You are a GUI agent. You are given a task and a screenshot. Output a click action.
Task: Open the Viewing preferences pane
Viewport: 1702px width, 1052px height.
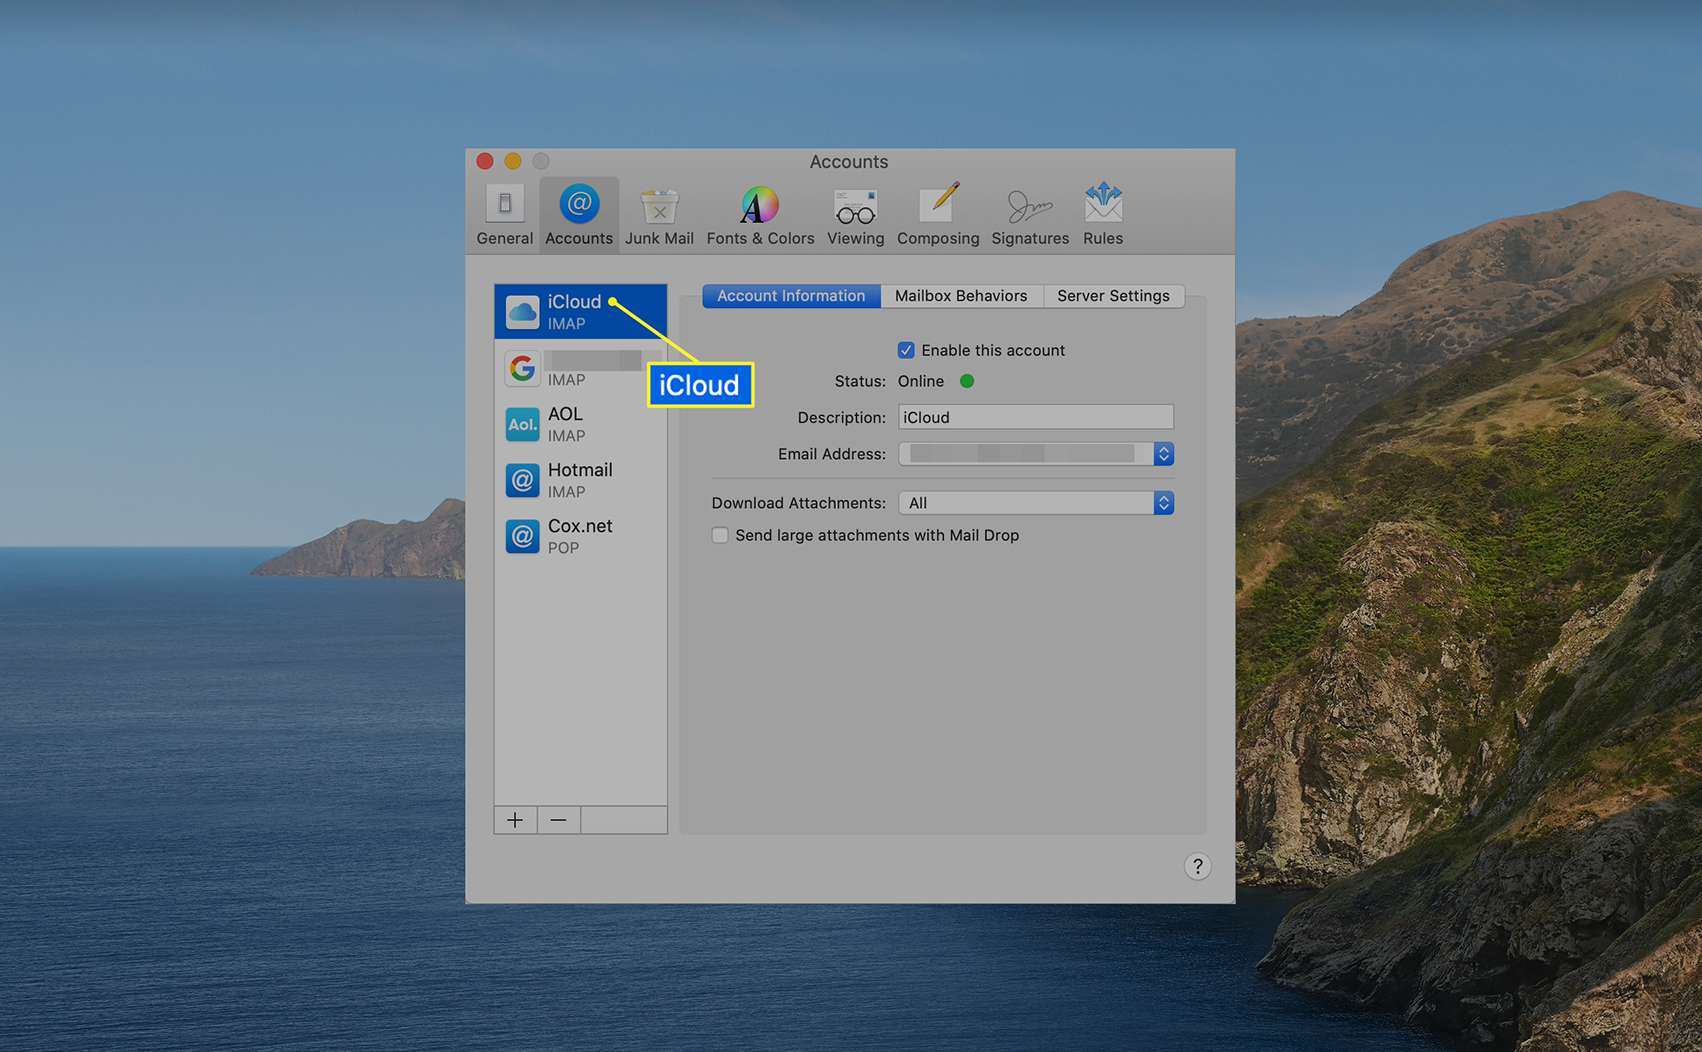(x=855, y=214)
